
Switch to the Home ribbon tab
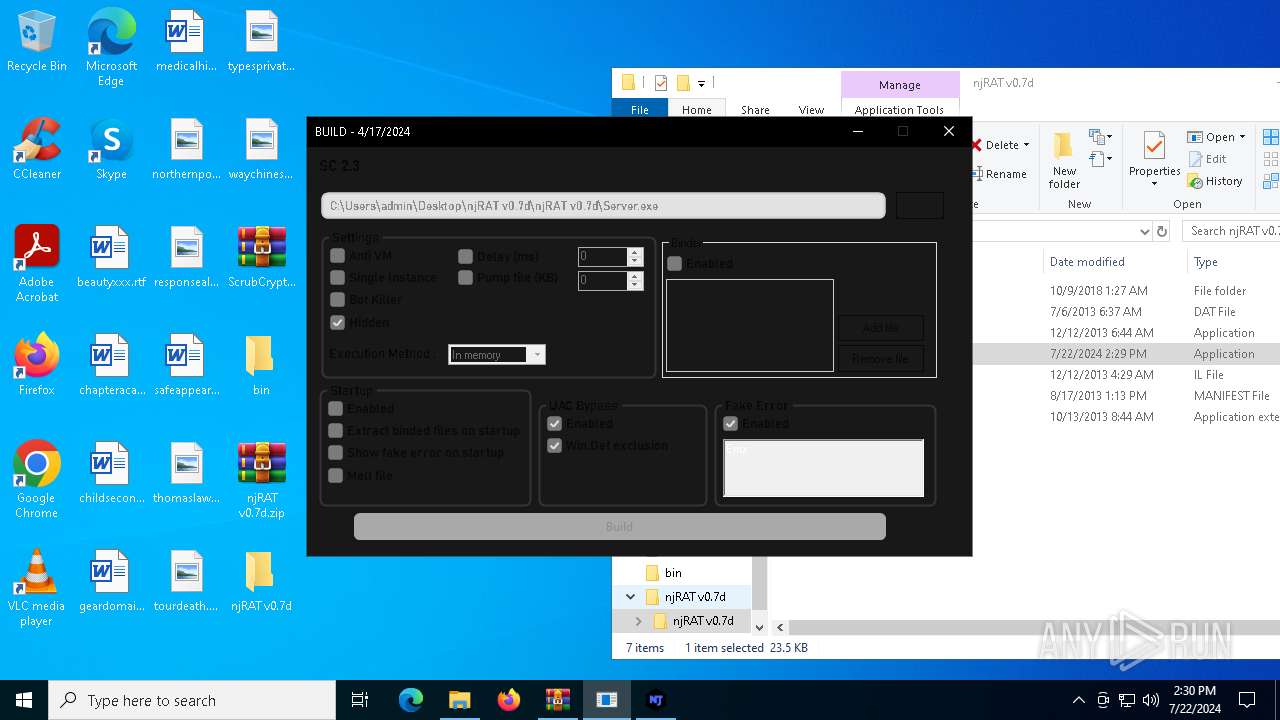(x=697, y=110)
